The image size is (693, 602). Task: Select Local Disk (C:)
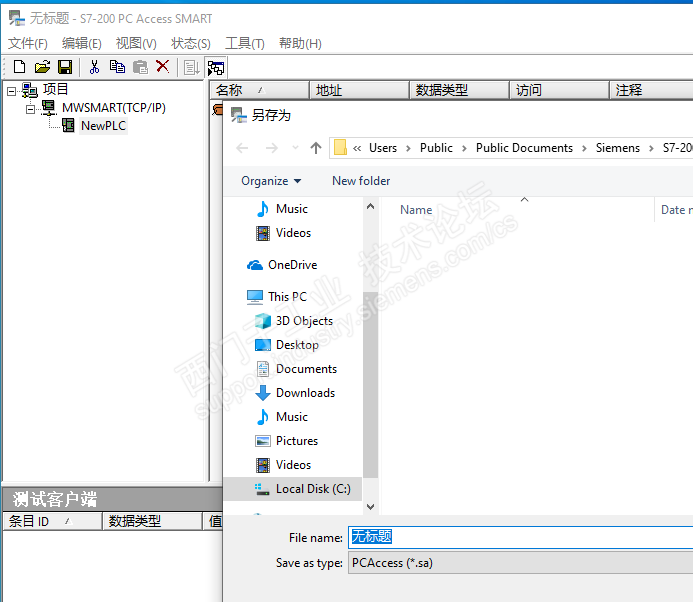(x=293, y=489)
